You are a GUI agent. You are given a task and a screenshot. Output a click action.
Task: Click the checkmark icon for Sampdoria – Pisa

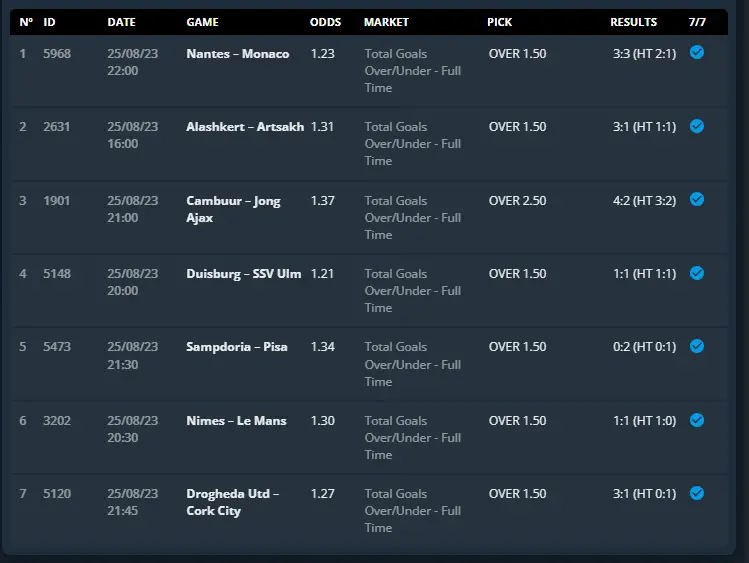point(696,346)
